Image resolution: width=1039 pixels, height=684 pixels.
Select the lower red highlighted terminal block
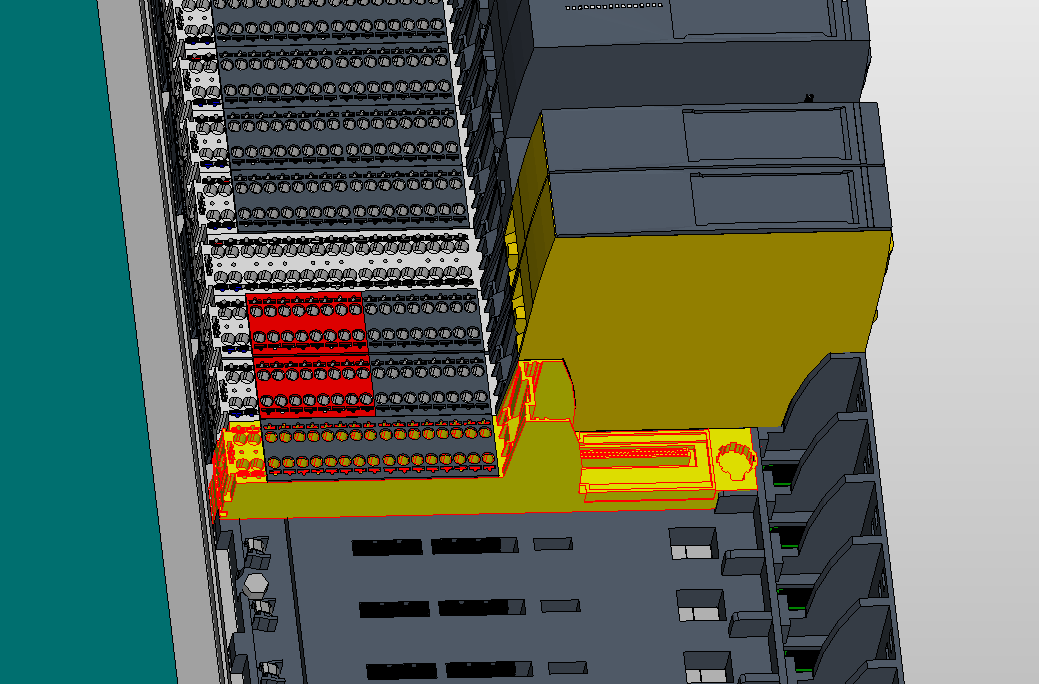[315, 386]
